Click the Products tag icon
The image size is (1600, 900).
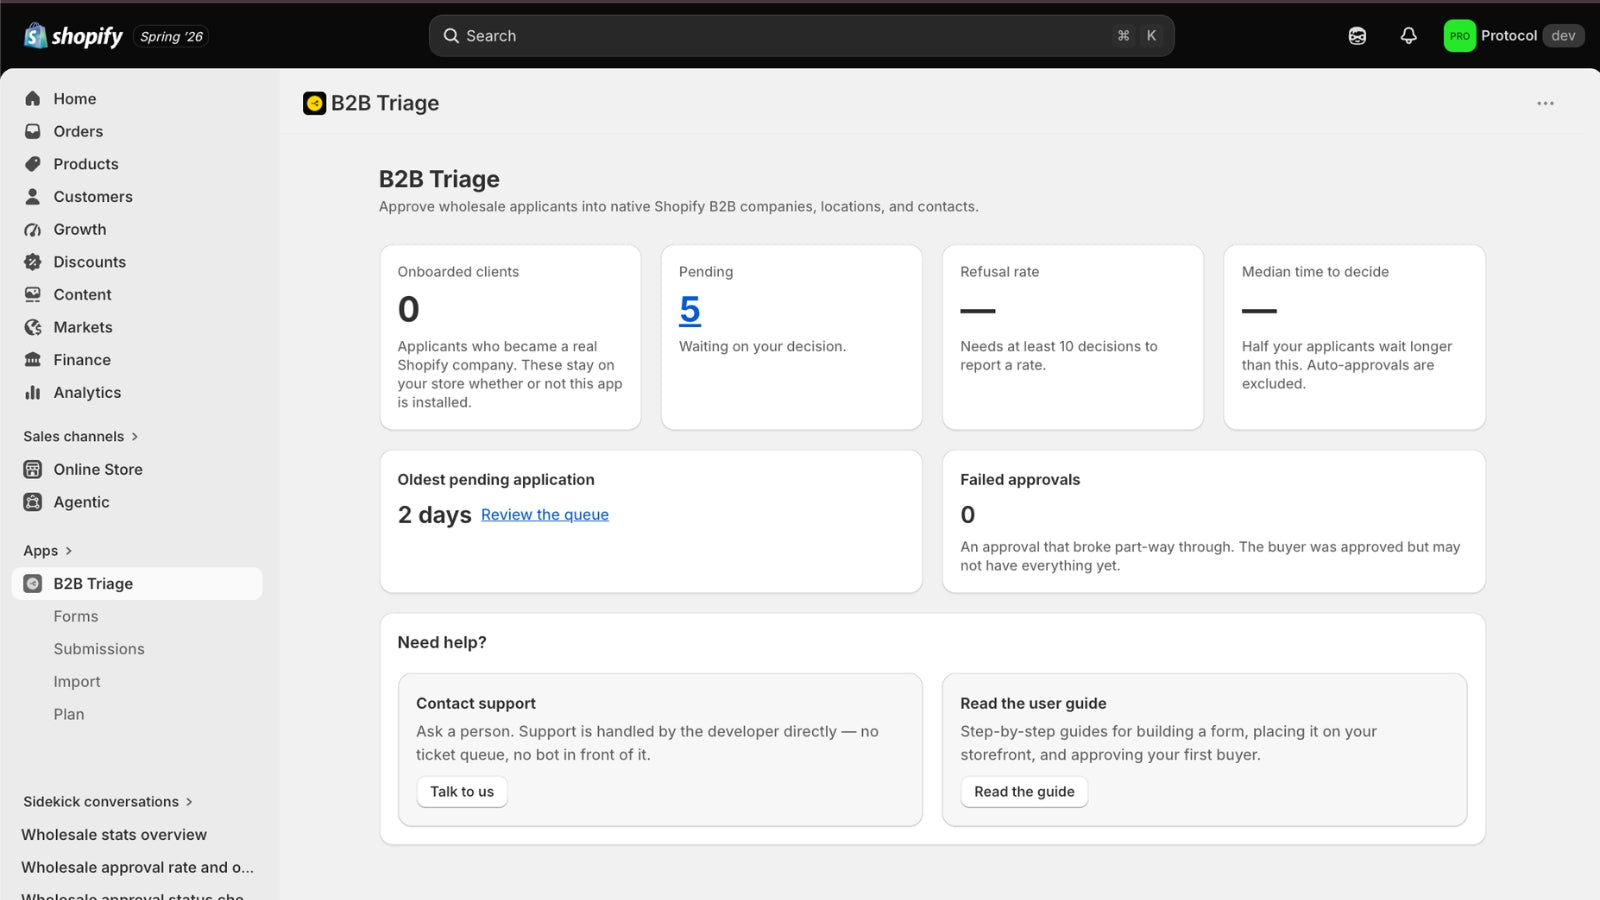pos(33,164)
